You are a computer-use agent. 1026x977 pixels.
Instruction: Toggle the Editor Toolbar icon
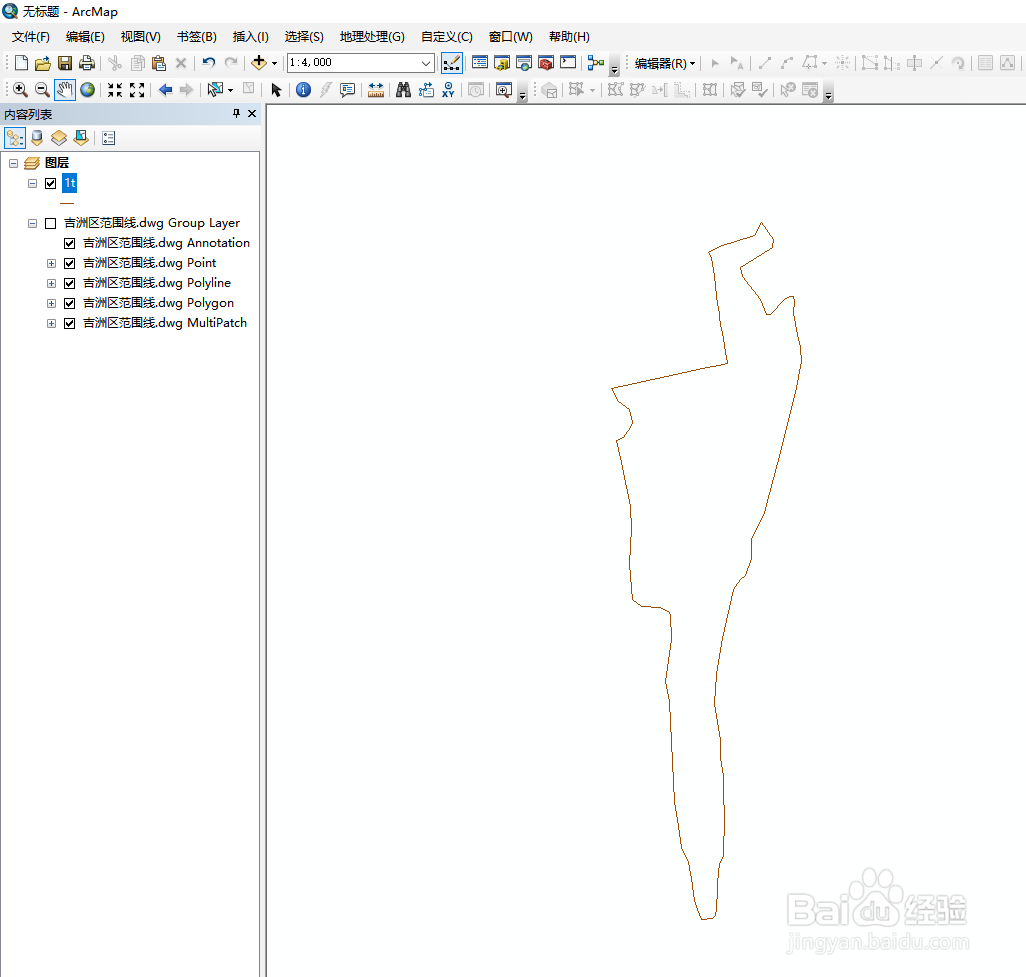coord(451,63)
